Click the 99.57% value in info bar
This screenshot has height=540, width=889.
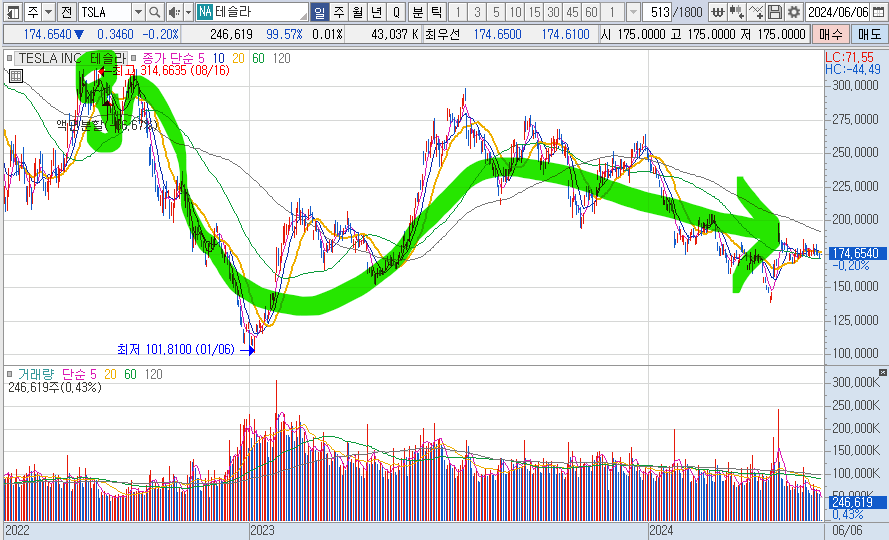click(x=284, y=35)
